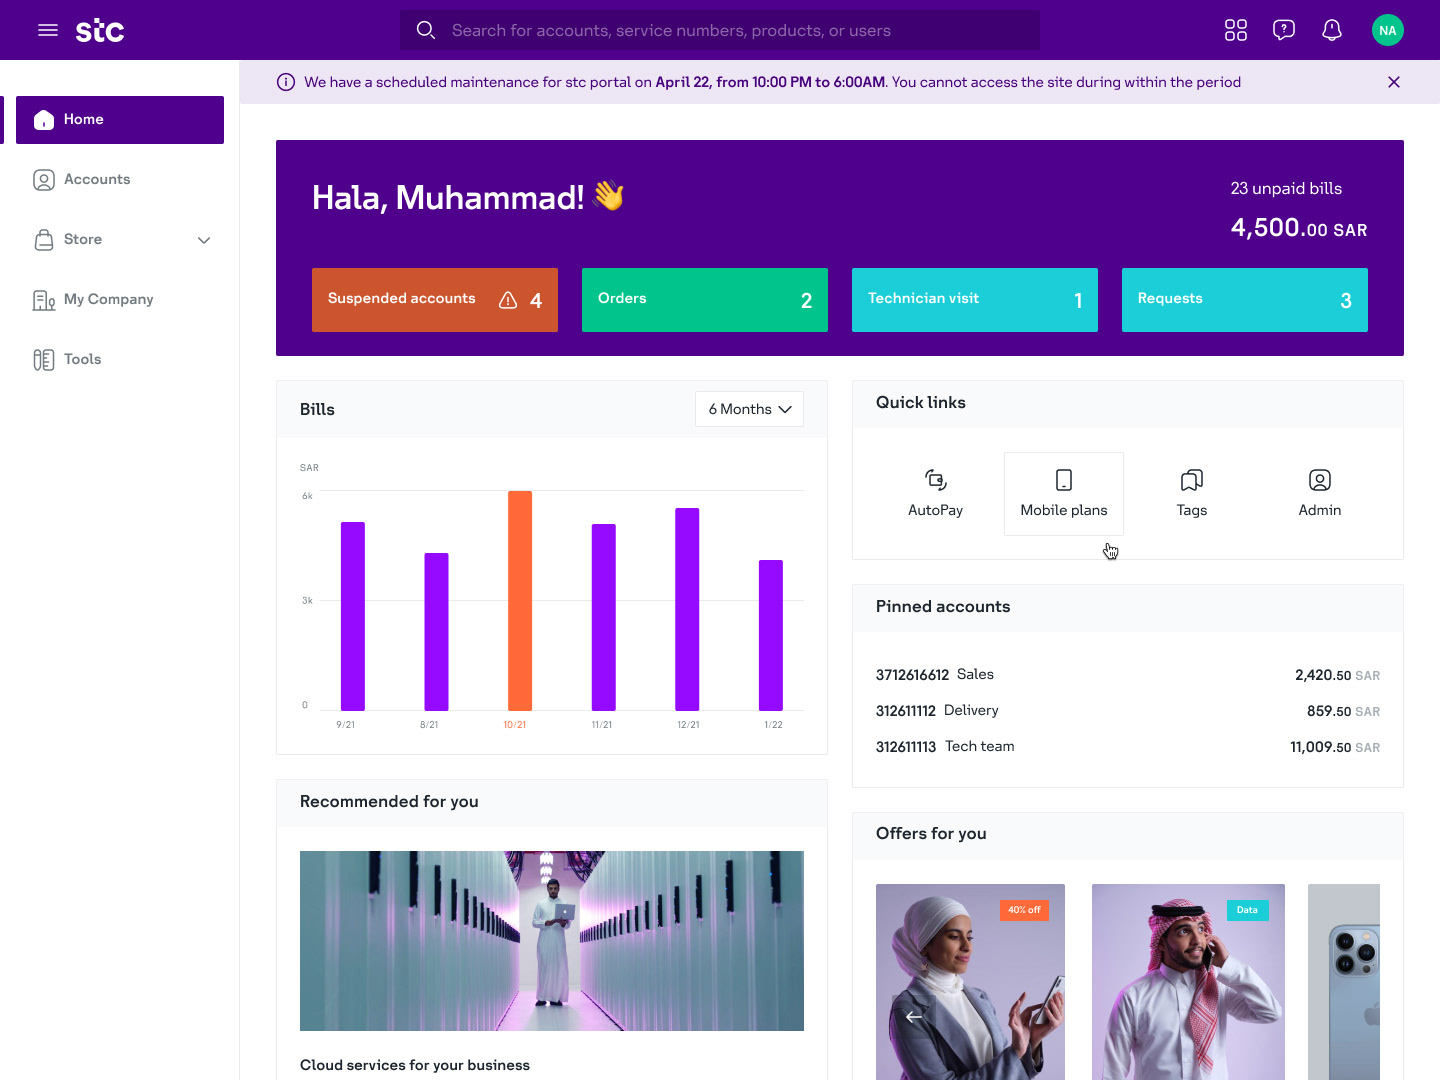Select the 8/21 bill bar

[x=436, y=632]
